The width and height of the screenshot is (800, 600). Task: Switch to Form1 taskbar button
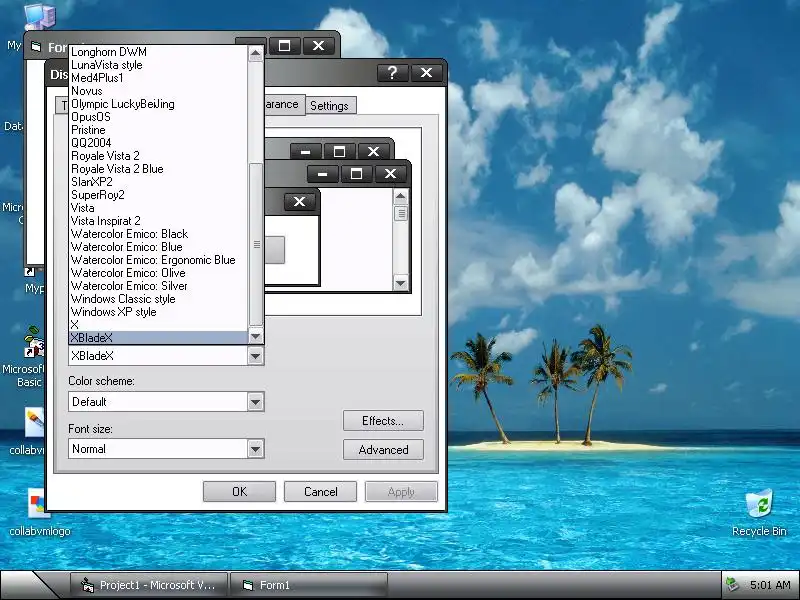pyautogui.click(x=309, y=585)
